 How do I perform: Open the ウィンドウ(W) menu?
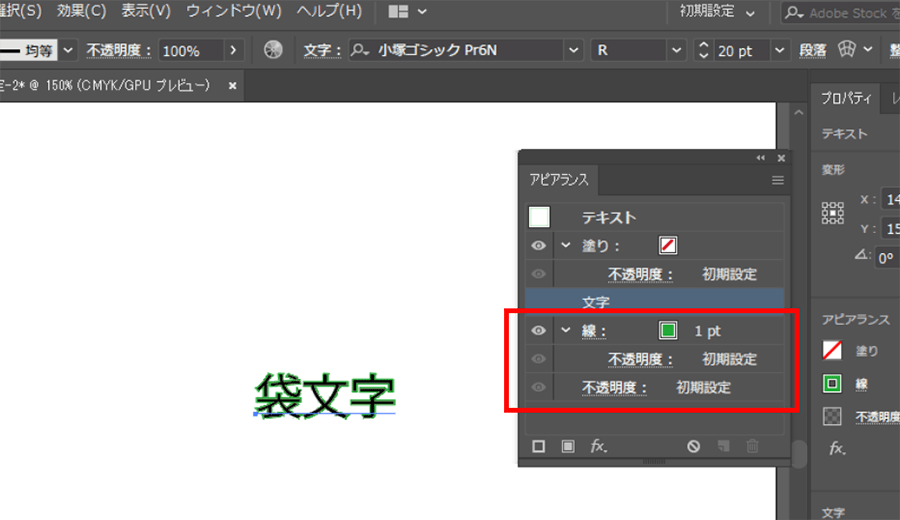click(234, 11)
